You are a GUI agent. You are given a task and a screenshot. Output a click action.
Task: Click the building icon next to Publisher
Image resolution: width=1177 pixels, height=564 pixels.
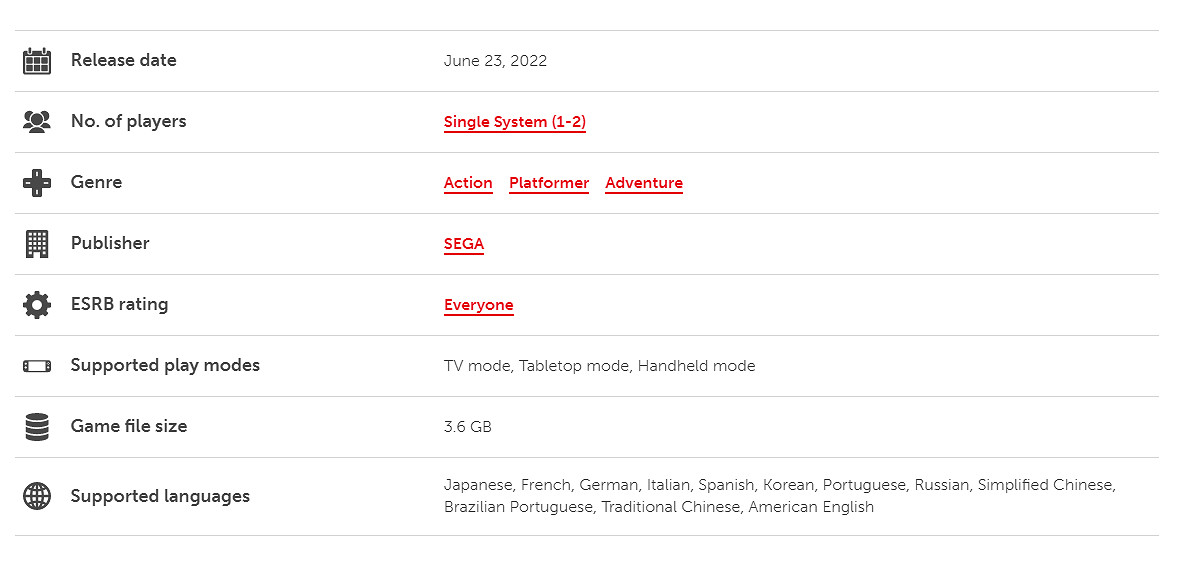click(x=37, y=244)
